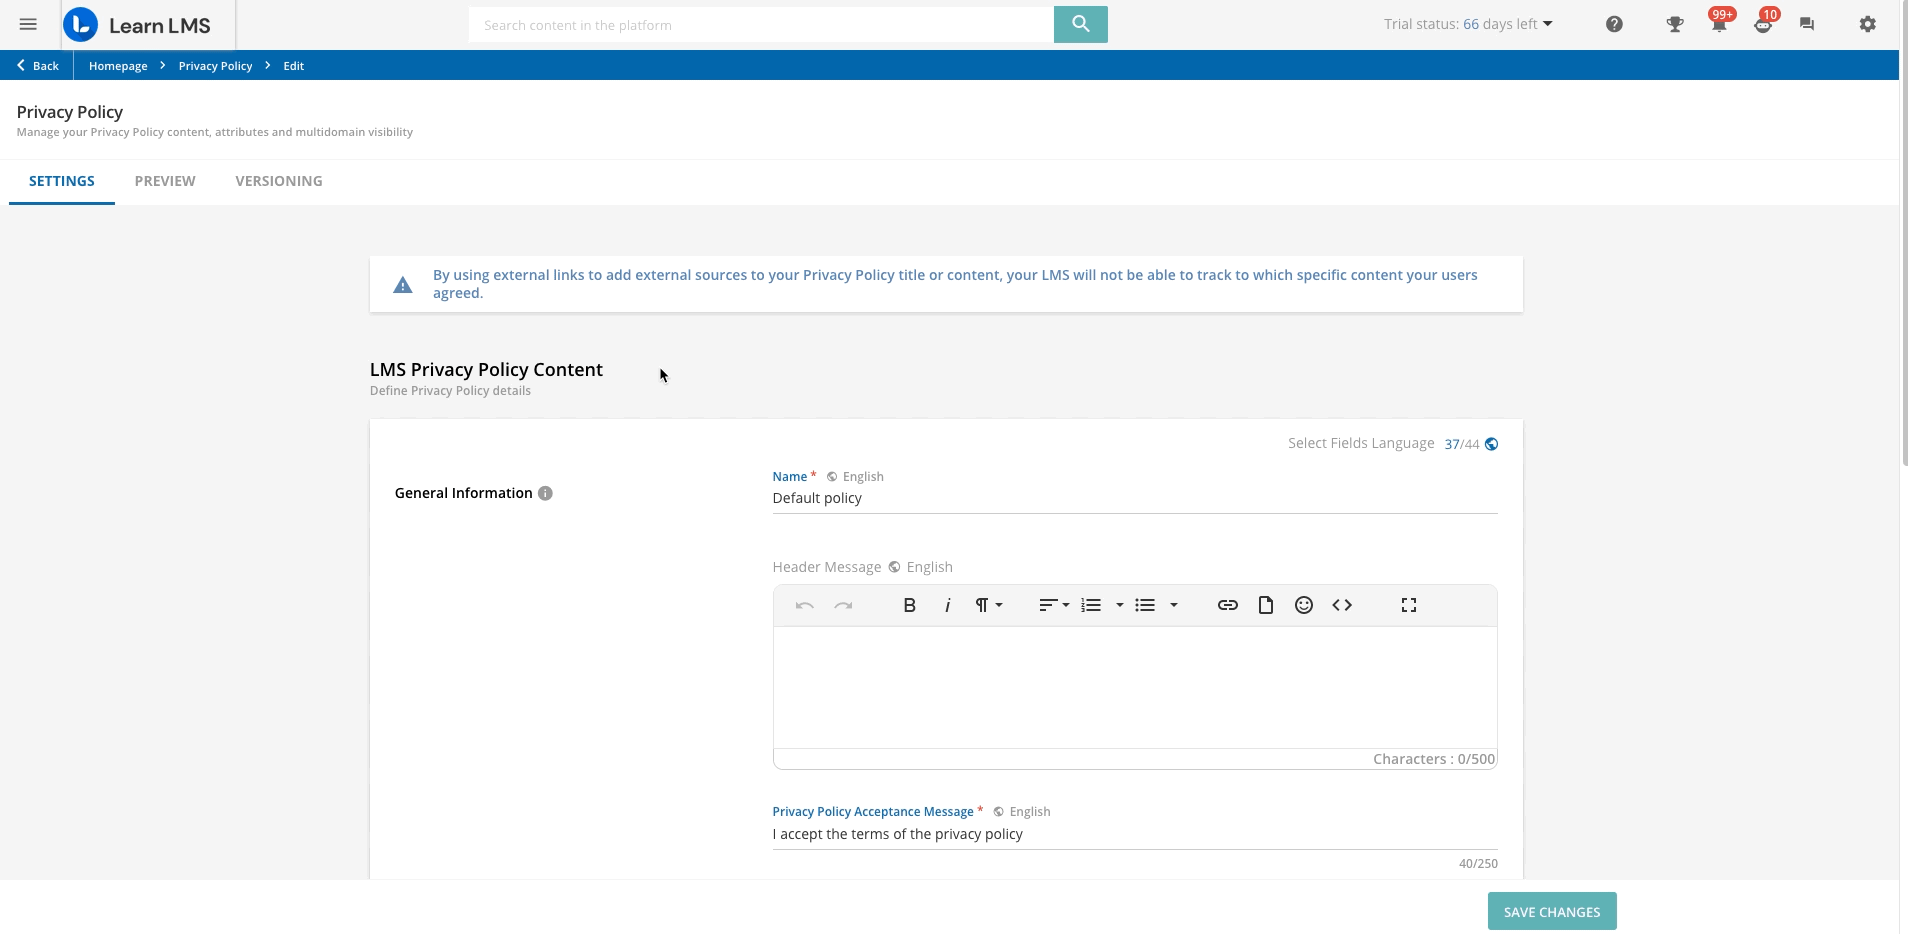1908x934 pixels.
Task: Open the text alignment dropdown
Action: [1053, 605]
